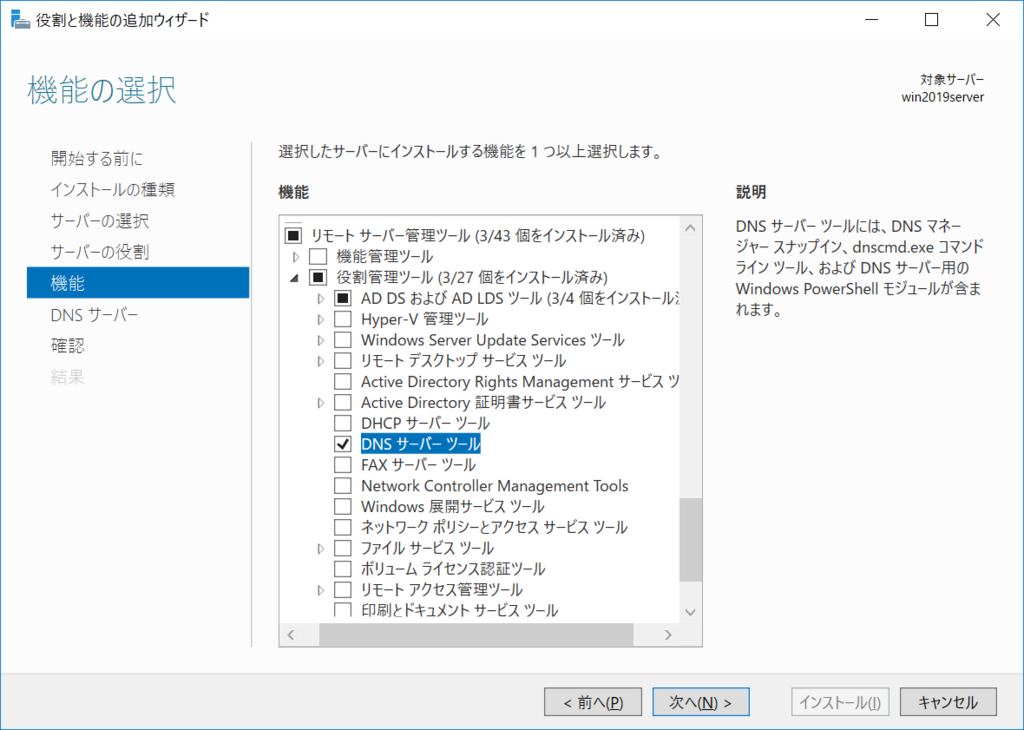Image resolution: width=1024 pixels, height=730 pixels.
Task: Click the wizard server icon in title bar
Action: pyautogui.click(x=20, y=20)
